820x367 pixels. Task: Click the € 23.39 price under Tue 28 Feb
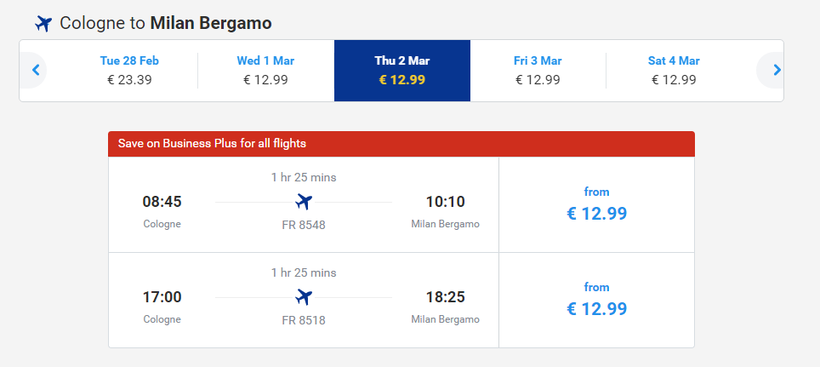click(x=130, y=80)
